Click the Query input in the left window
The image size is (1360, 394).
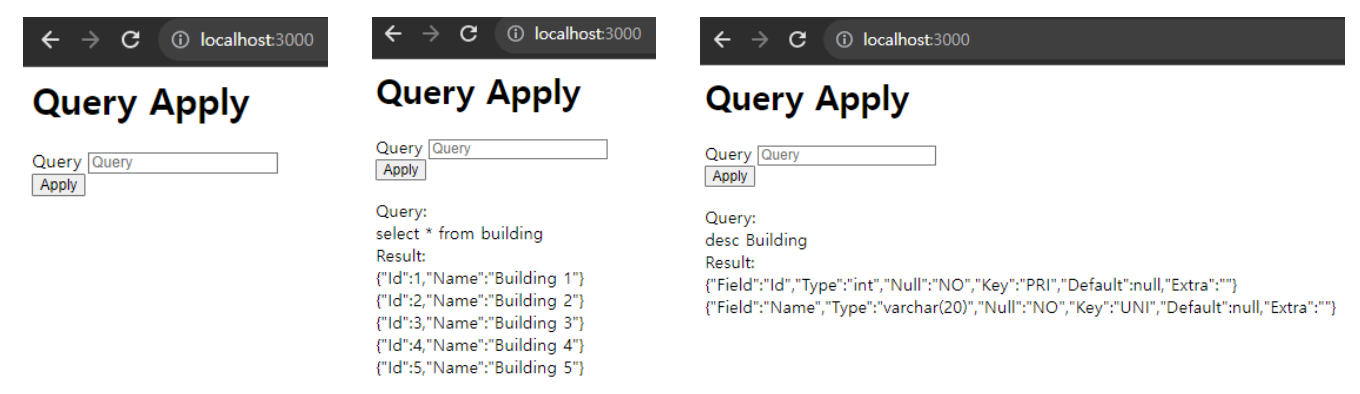click(x=183, y=162)
